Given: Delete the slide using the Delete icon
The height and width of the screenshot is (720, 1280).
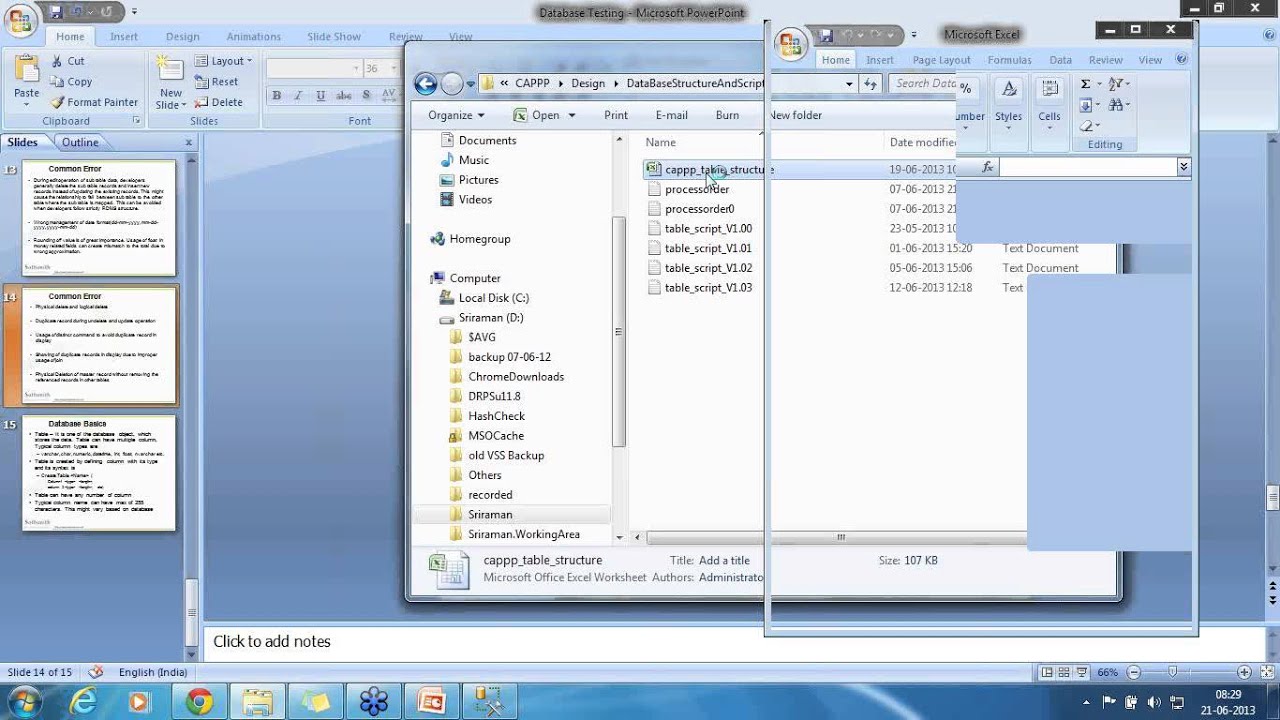Looking at the screenshot, I should (201, 102).
